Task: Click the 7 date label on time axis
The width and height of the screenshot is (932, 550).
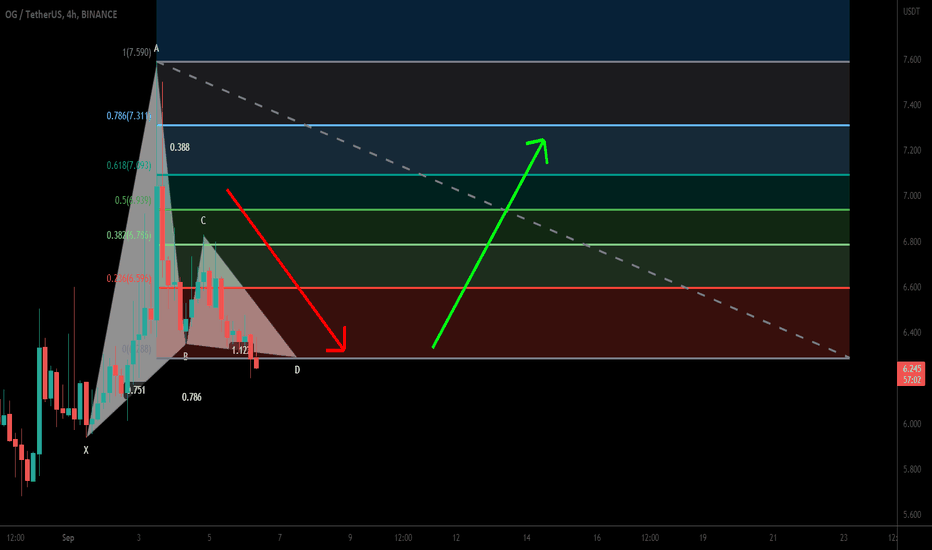Action: (x=280, y=538)
